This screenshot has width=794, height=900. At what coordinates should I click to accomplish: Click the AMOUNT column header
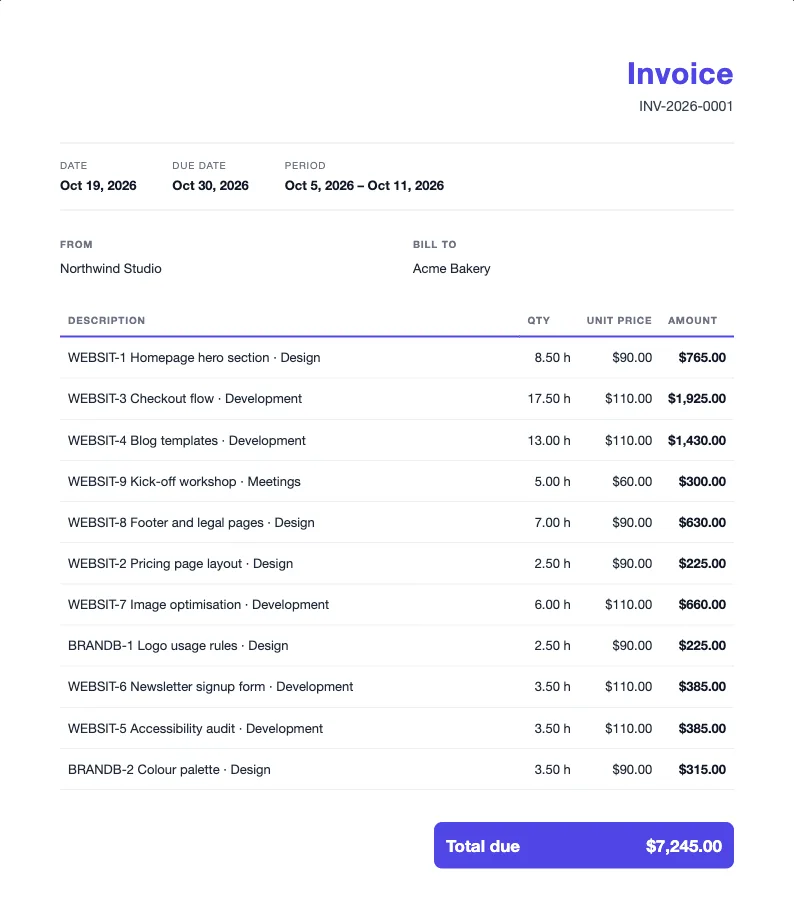coord(692,320)
